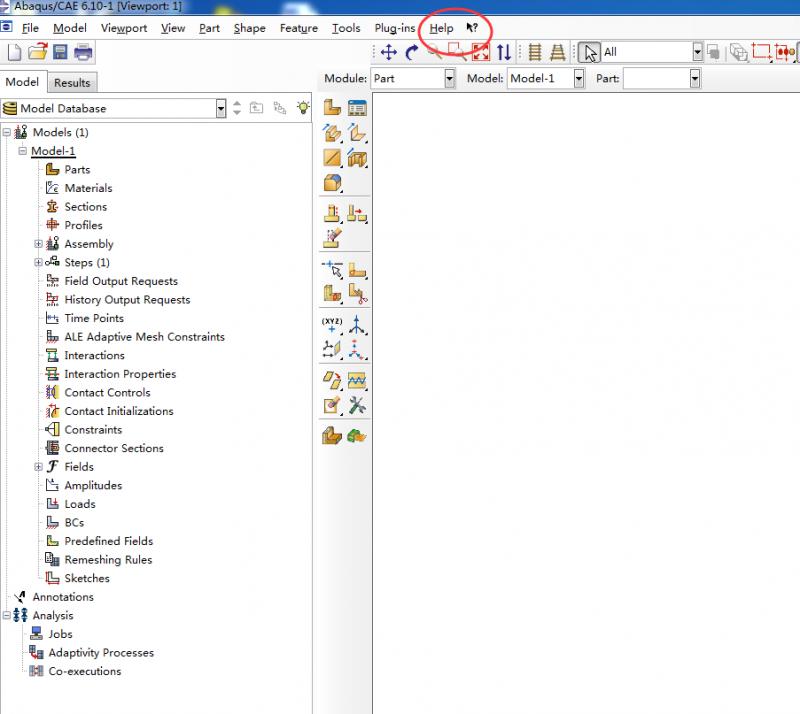Viewport: 800px width, 714px height.
Task: Toggle the model tree lightbulb icon
Action: pyautogui.click(x=303, y=108)
